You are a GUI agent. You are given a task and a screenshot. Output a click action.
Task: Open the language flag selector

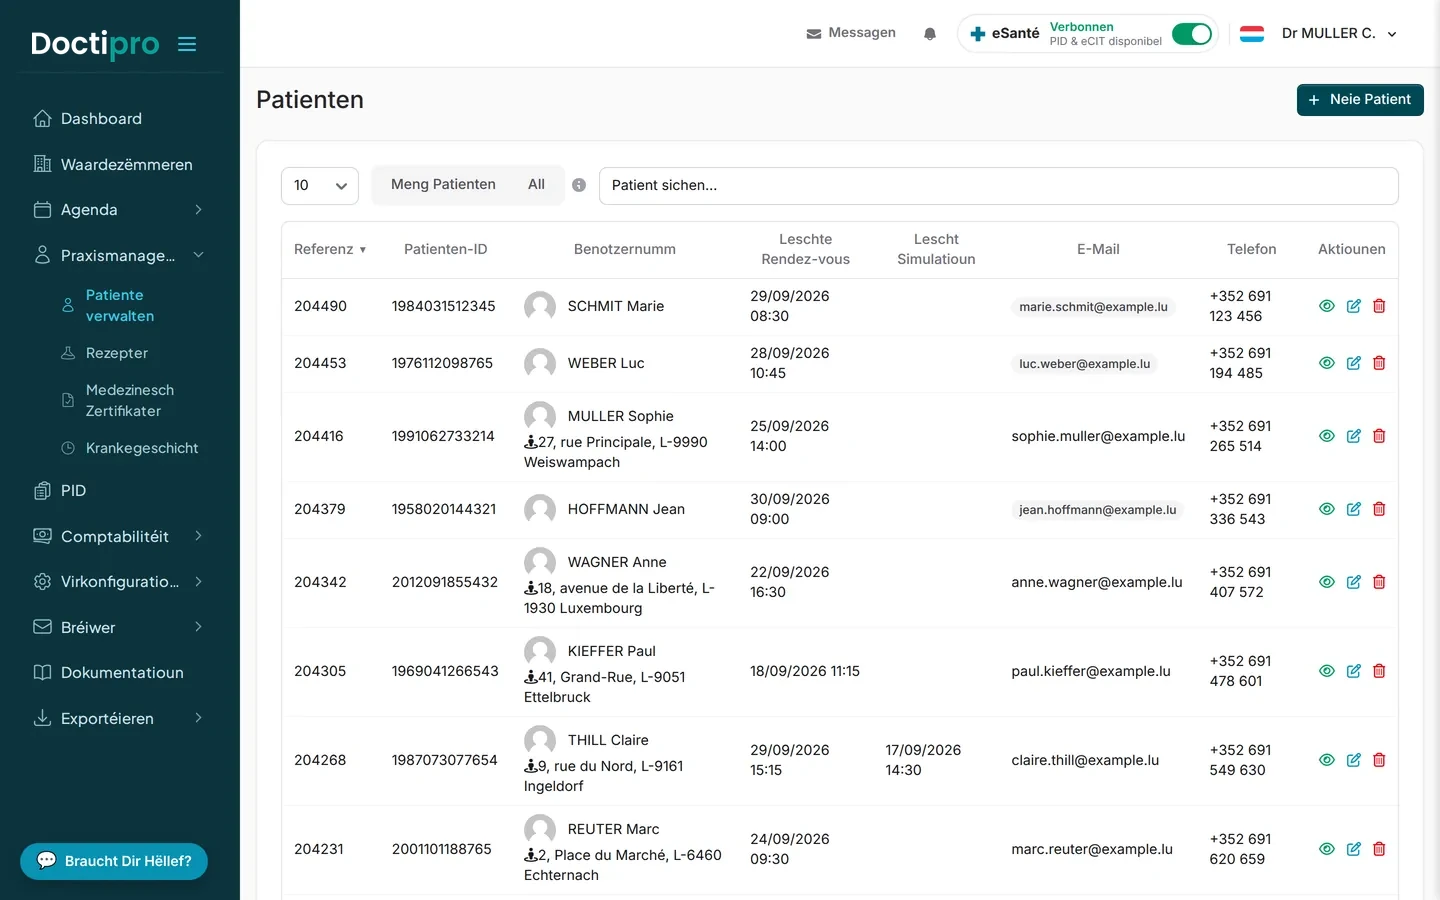(x=1252, y=34)
